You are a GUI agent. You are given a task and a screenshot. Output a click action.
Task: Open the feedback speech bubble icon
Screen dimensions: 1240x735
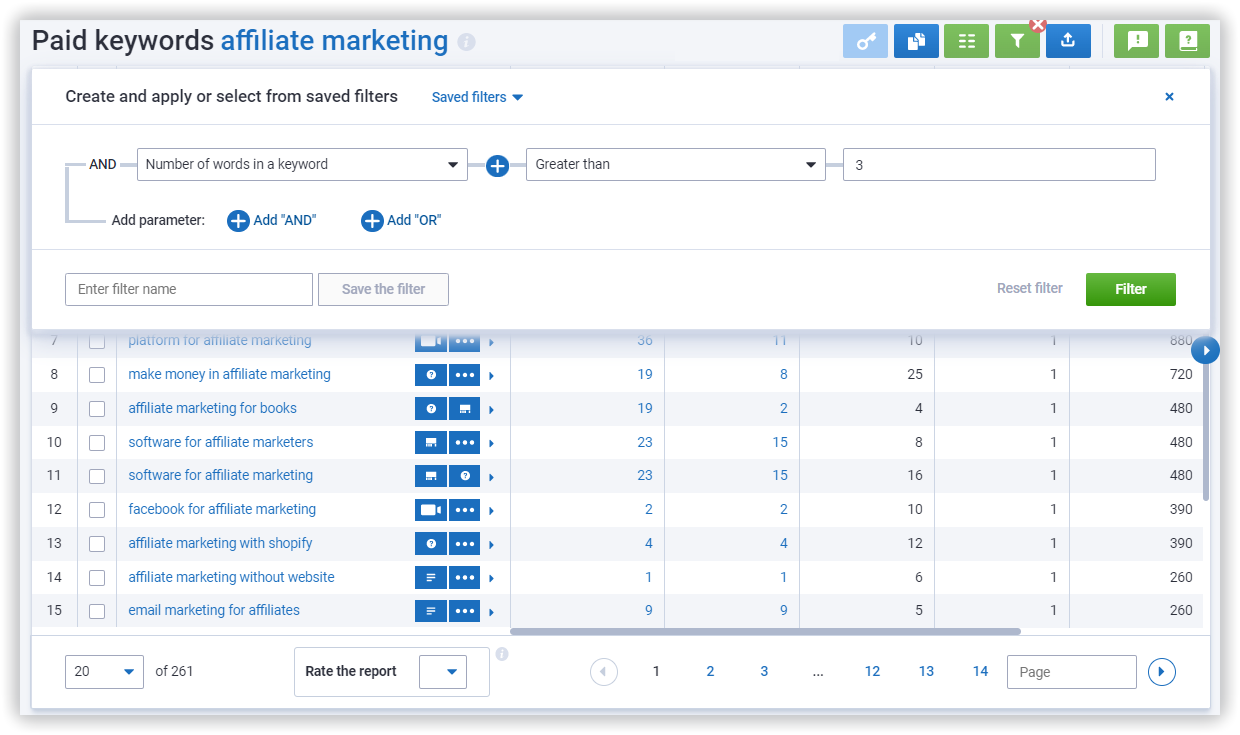(x=1137, y=41)
